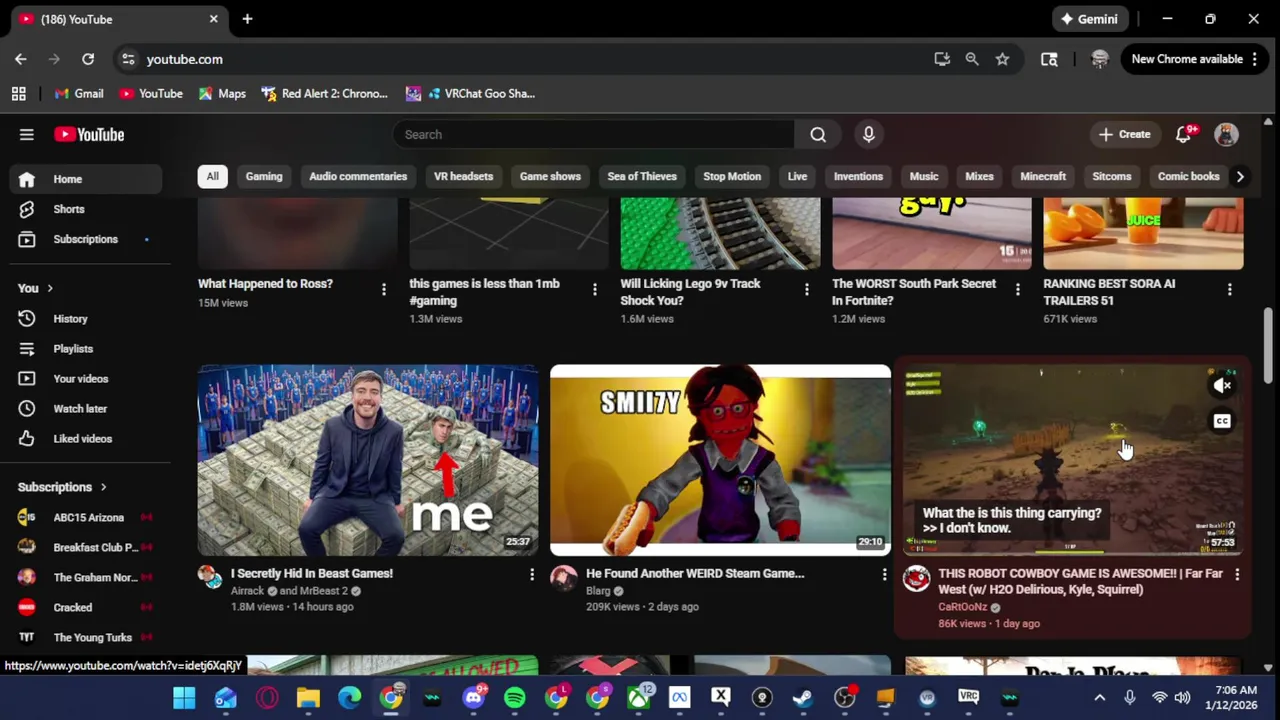
Task: Open the YouTube hamburger guide menu
Action: pos(27,134)
